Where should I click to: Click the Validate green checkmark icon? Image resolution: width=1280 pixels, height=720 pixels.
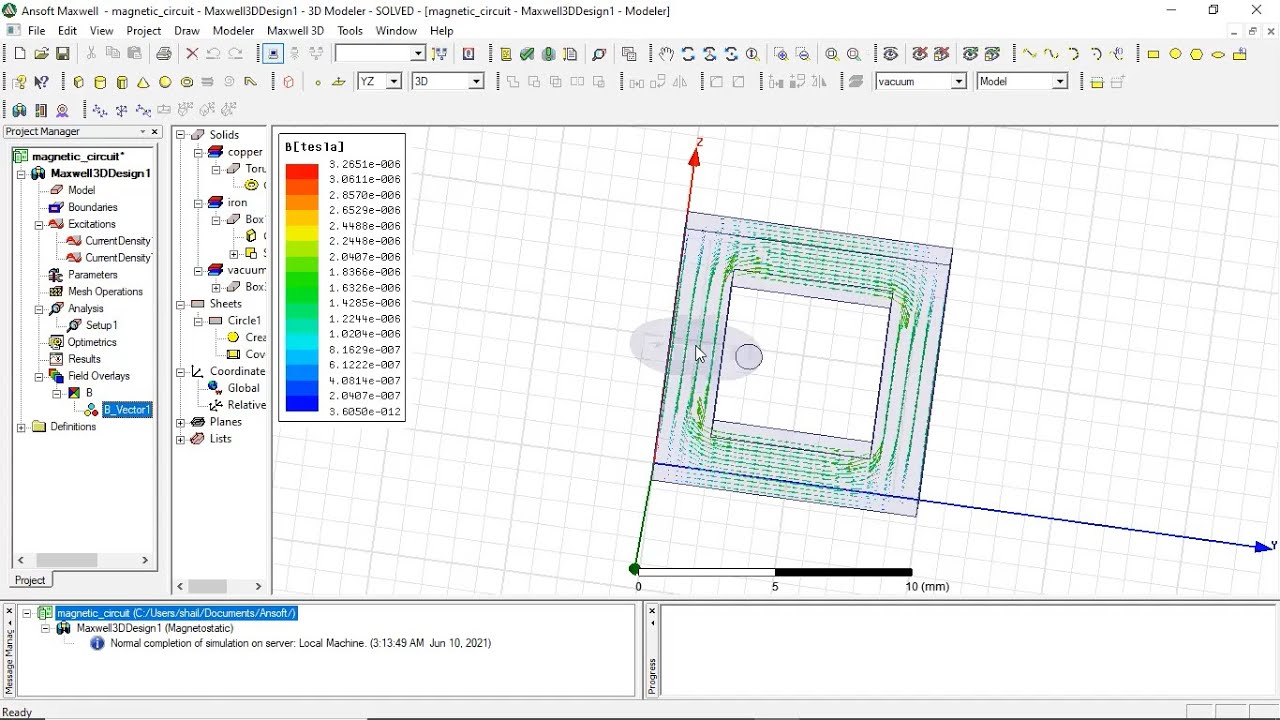[x=527, y=54]
